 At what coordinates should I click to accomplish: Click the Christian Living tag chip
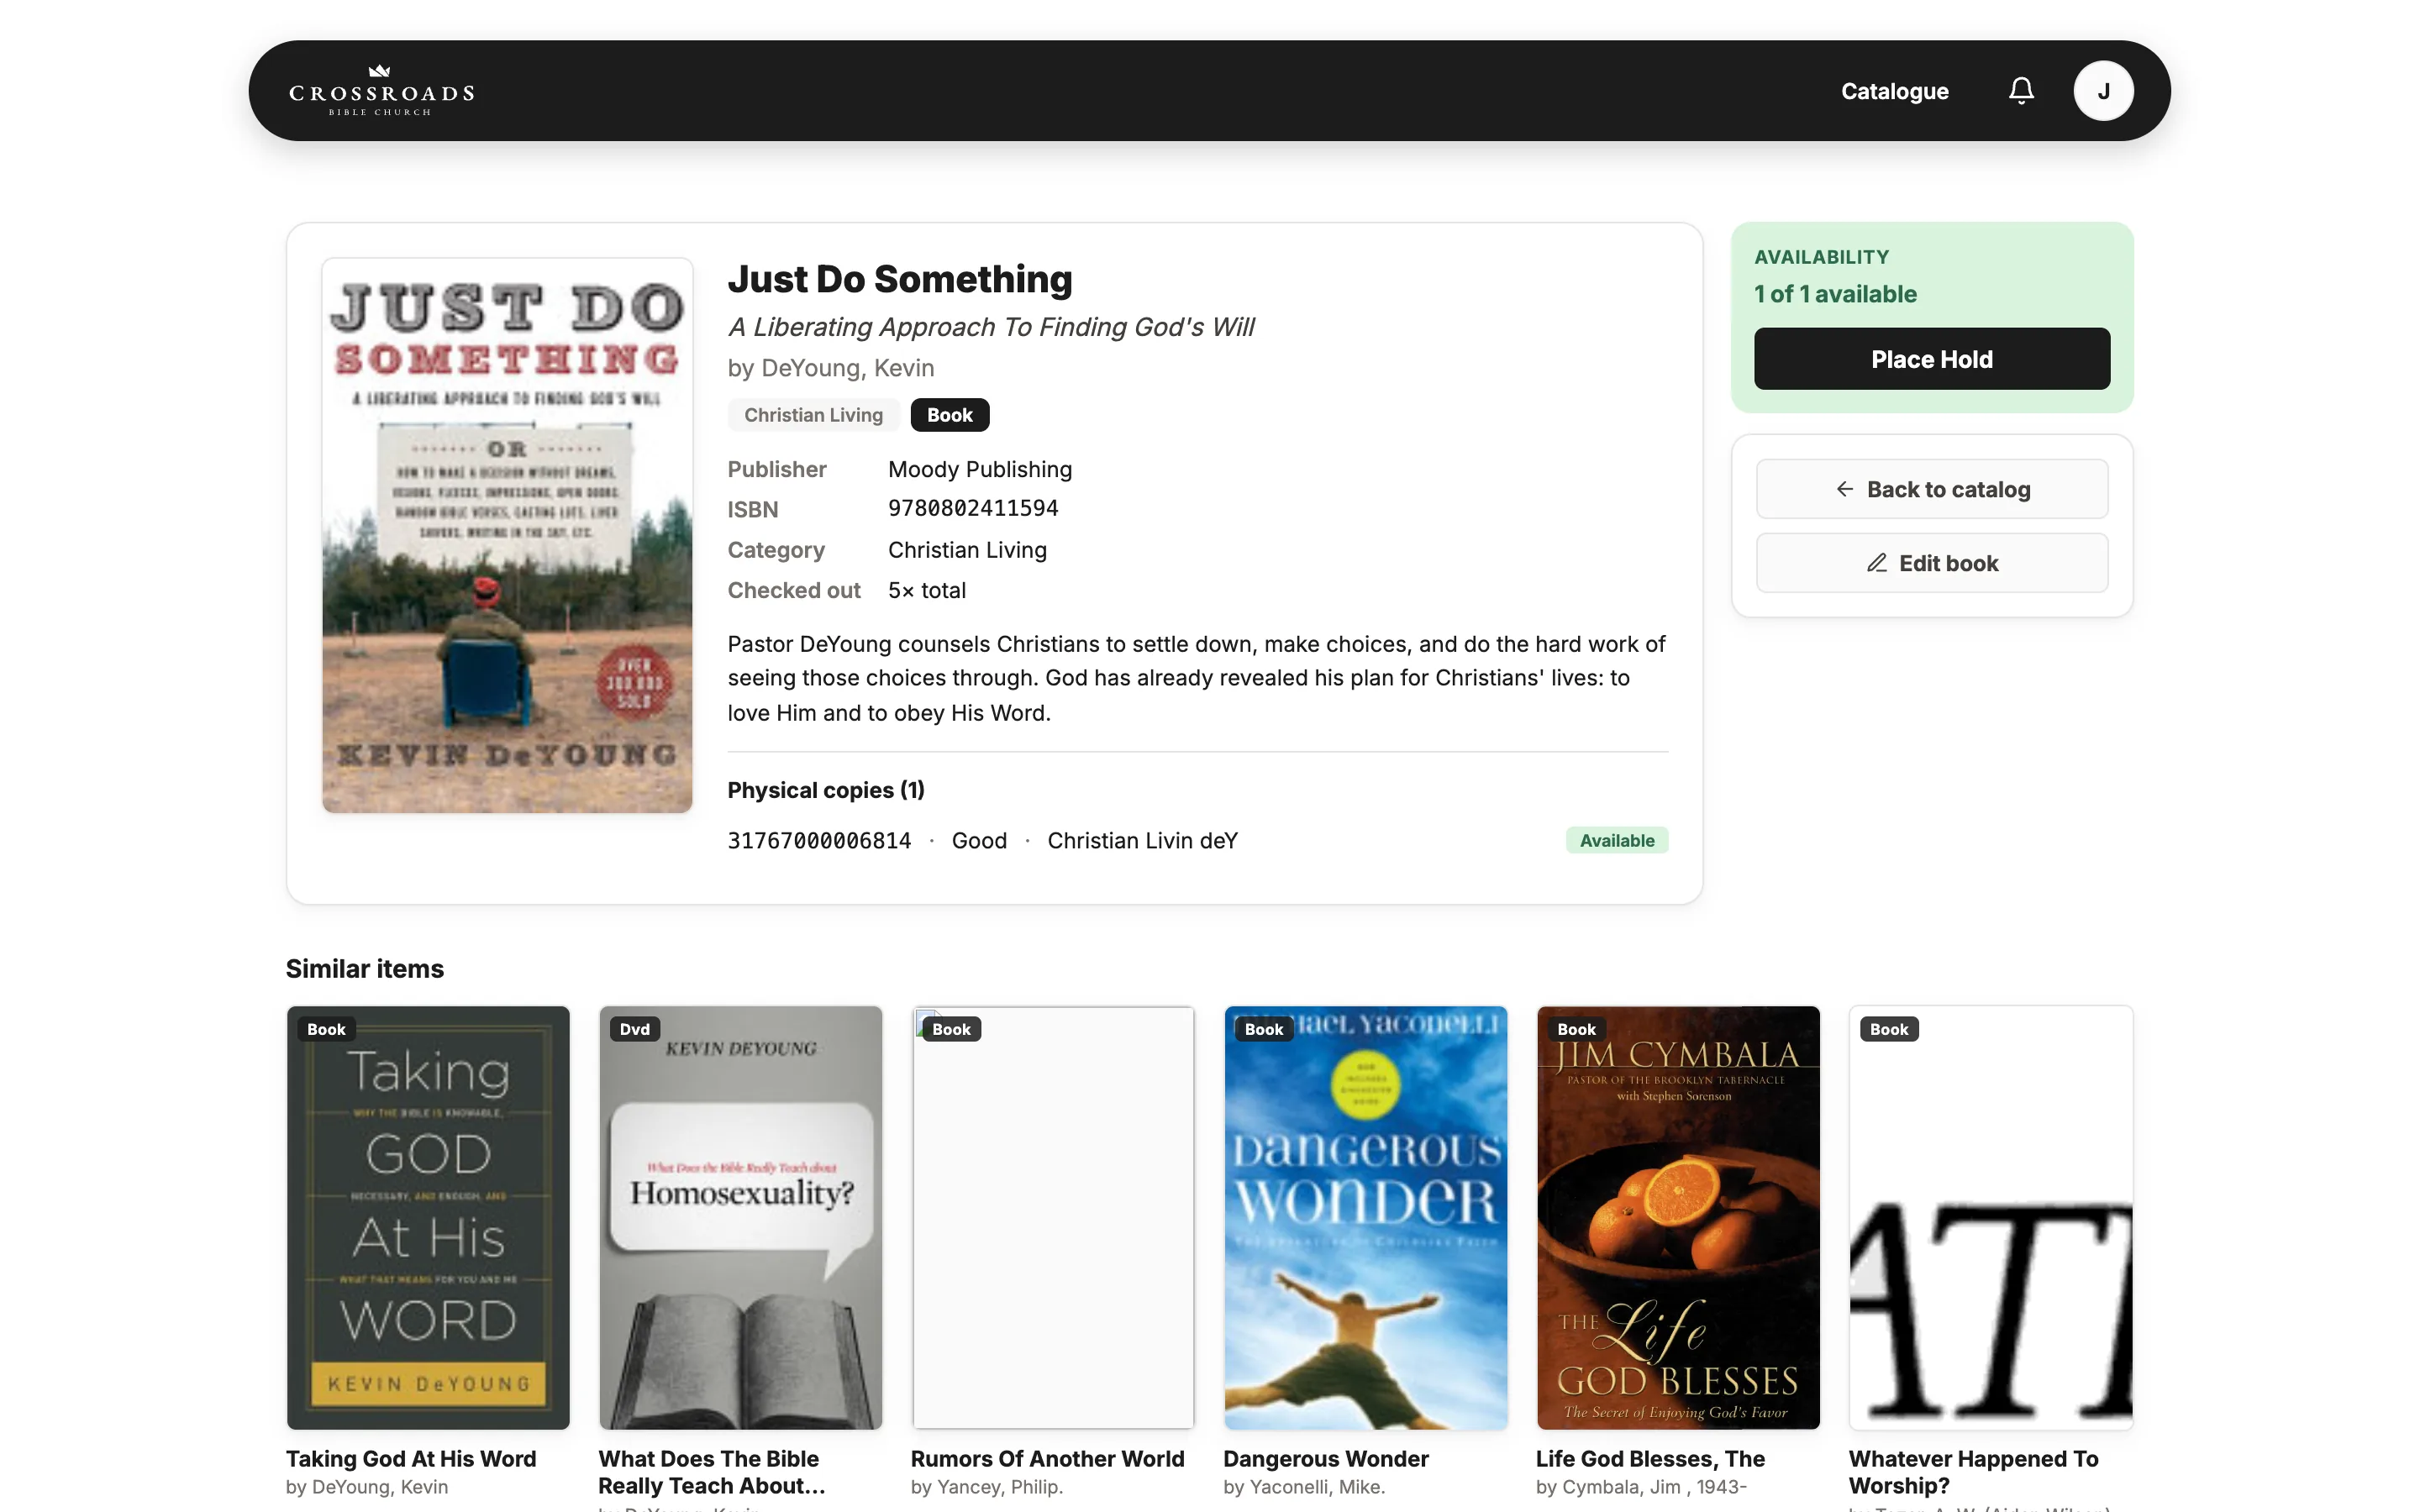click(813, 415)
